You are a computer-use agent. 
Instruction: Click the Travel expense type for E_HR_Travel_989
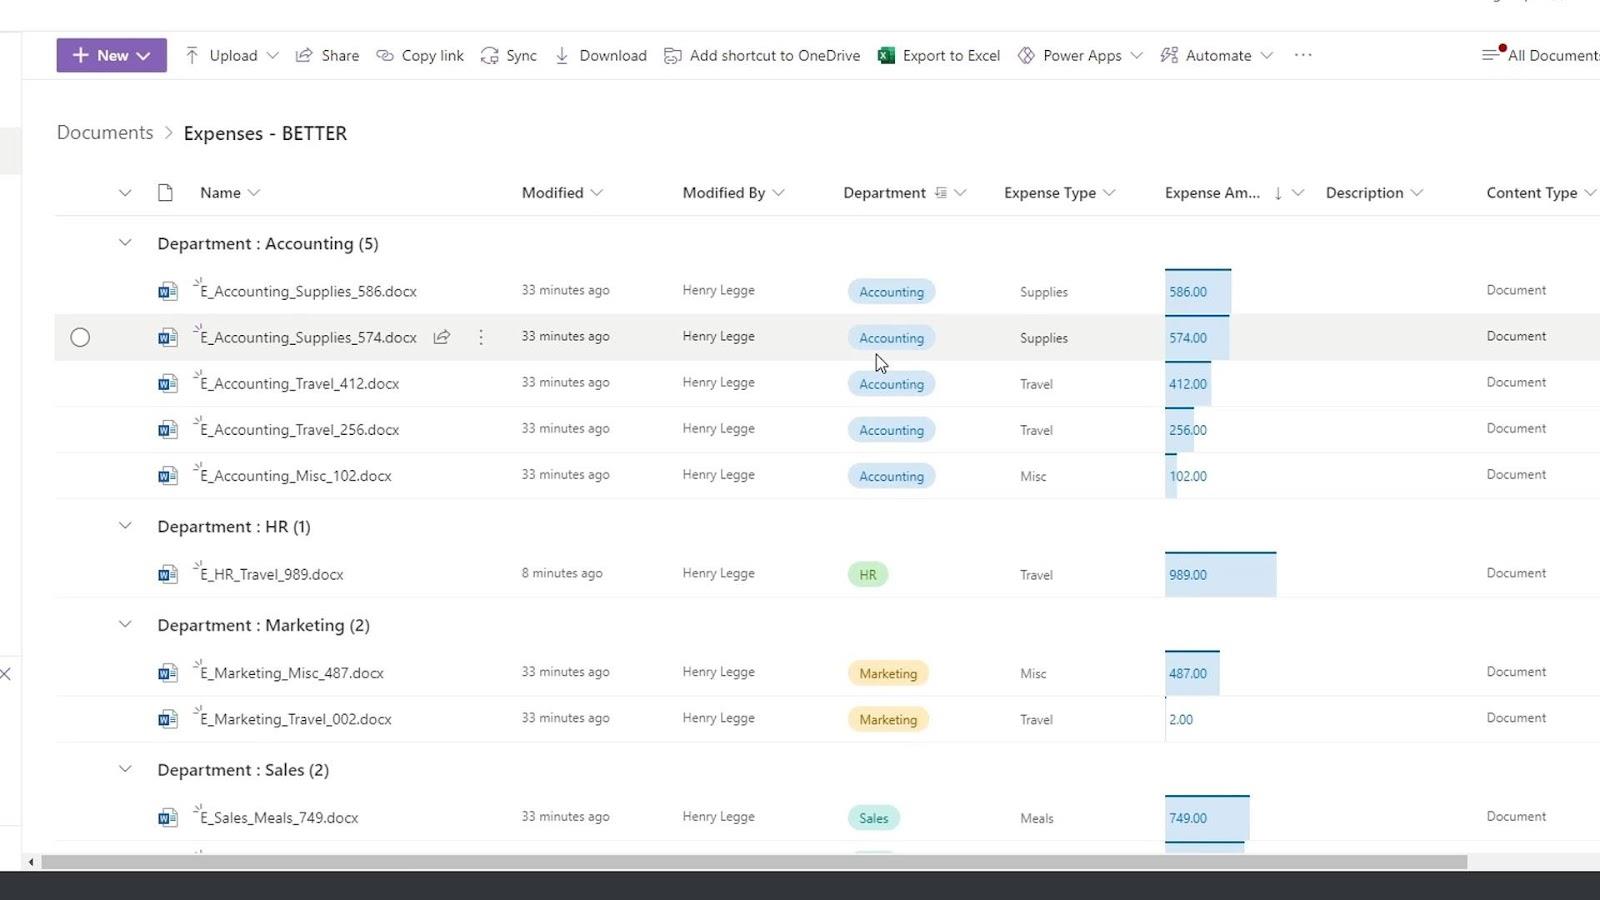[1036, 575]
